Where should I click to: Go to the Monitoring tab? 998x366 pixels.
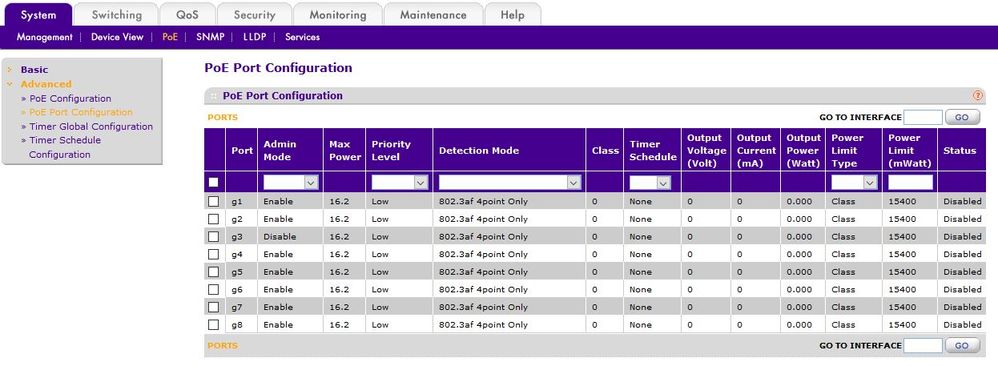point(338,15)
